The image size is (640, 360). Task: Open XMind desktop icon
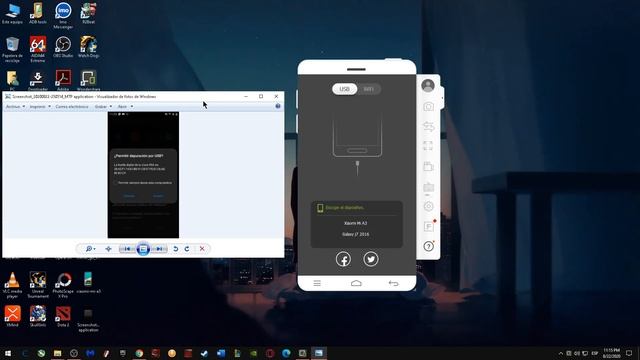click(x=12, y=316)
